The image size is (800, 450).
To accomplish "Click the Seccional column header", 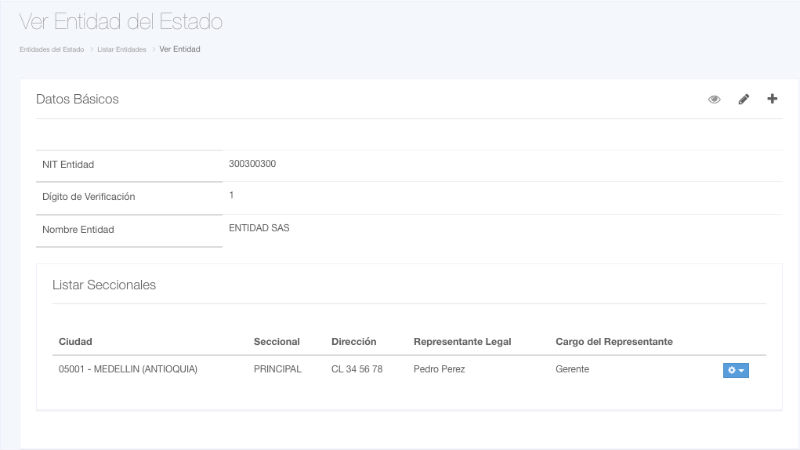I will click(277, 342).
